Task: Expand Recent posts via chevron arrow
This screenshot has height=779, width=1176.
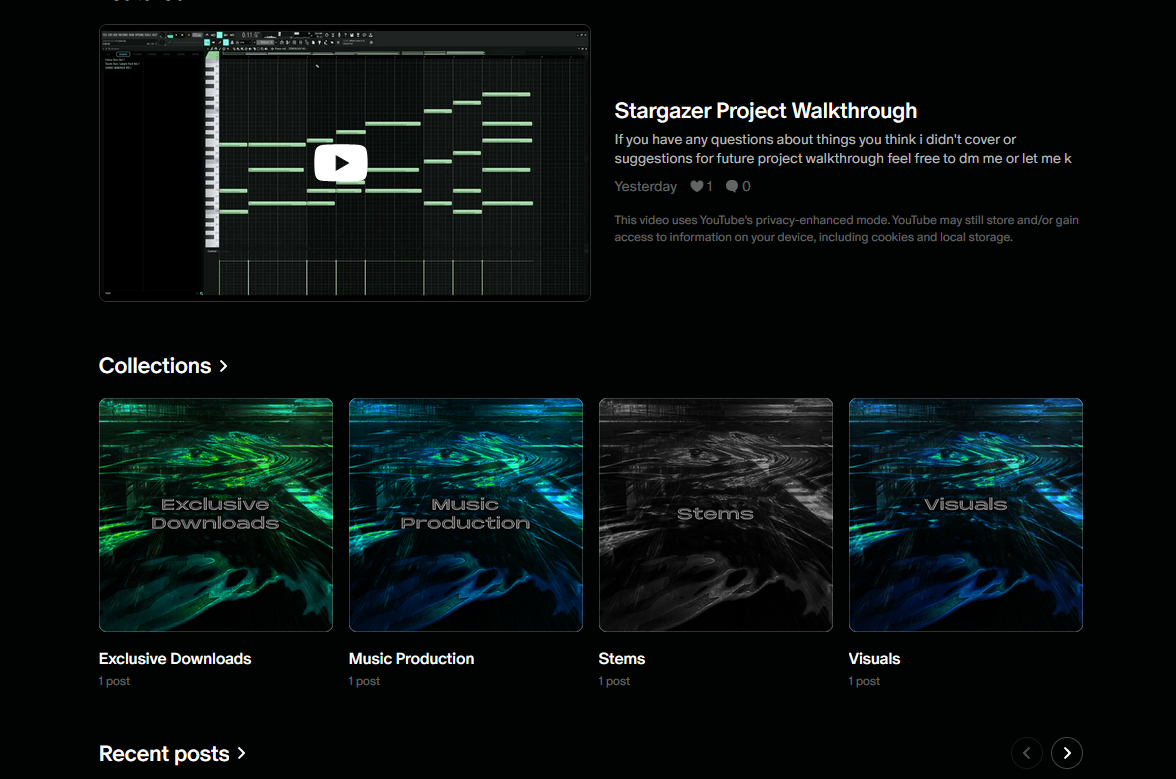Action: coord(242,754)
